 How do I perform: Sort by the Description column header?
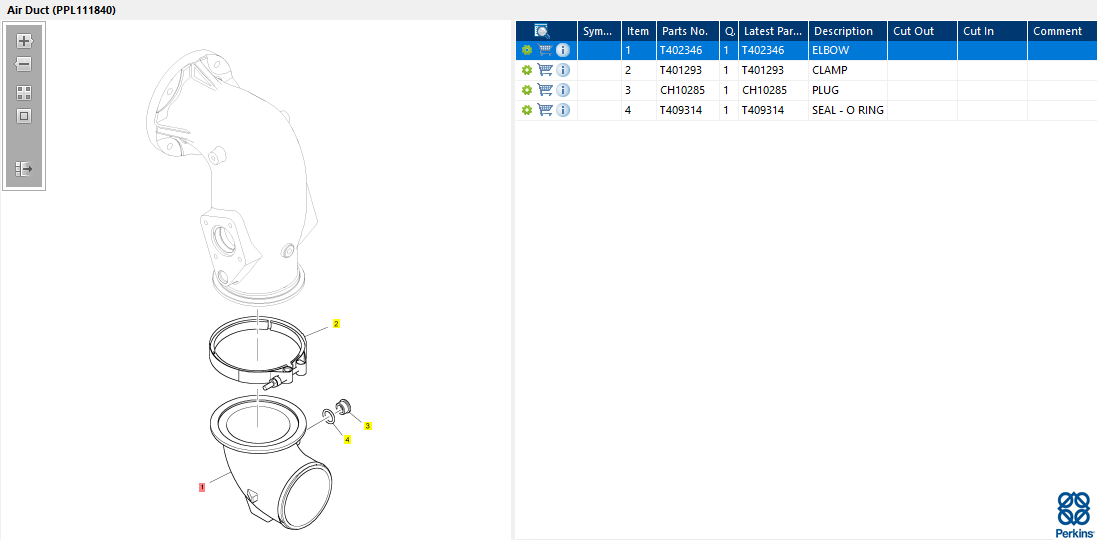click(x=848, y=31)
